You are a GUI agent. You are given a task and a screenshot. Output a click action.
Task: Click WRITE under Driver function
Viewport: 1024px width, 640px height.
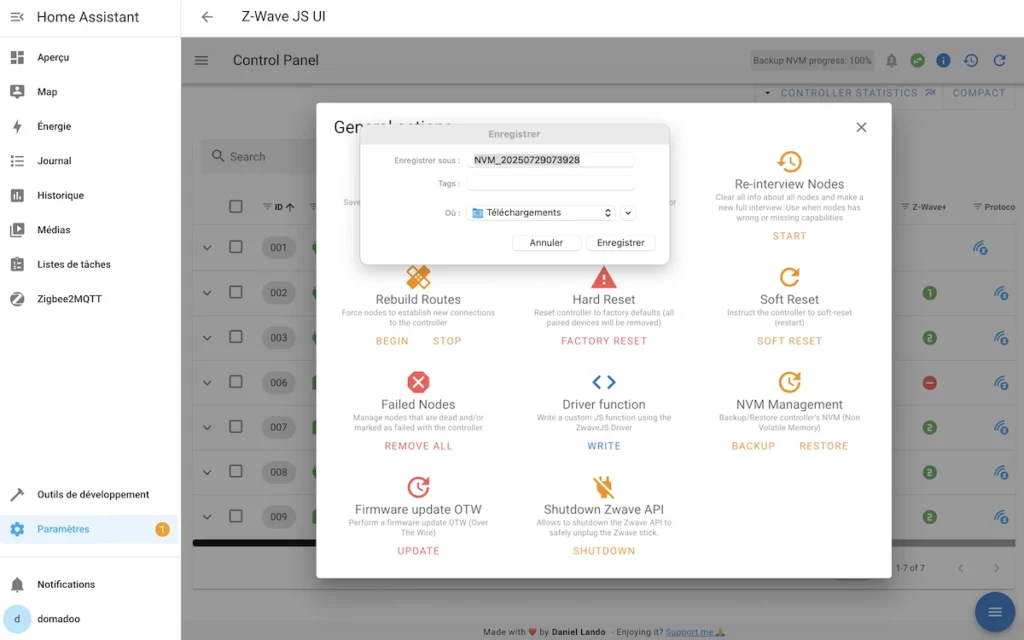coord(603,446)
